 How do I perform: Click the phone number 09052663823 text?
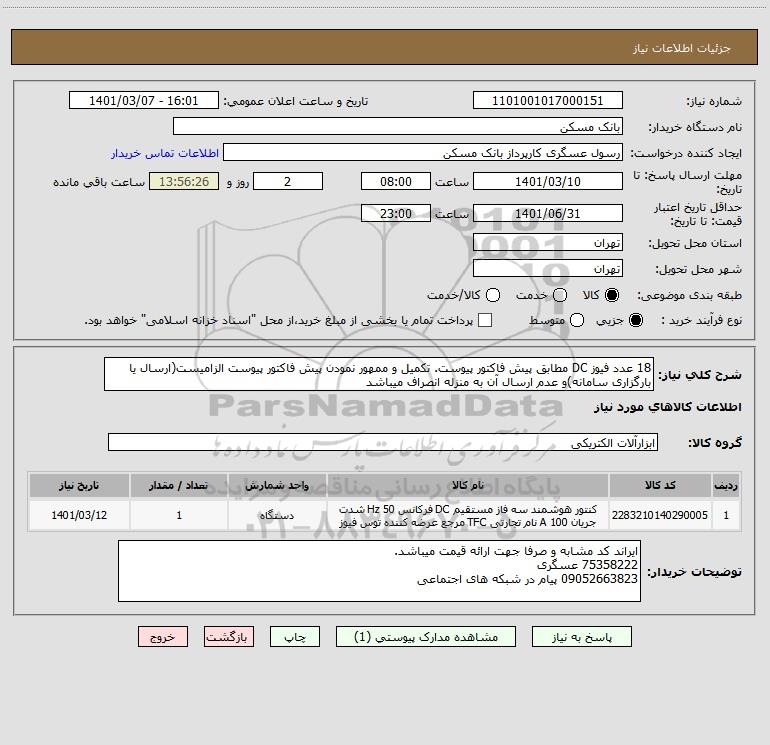point(599,579)
